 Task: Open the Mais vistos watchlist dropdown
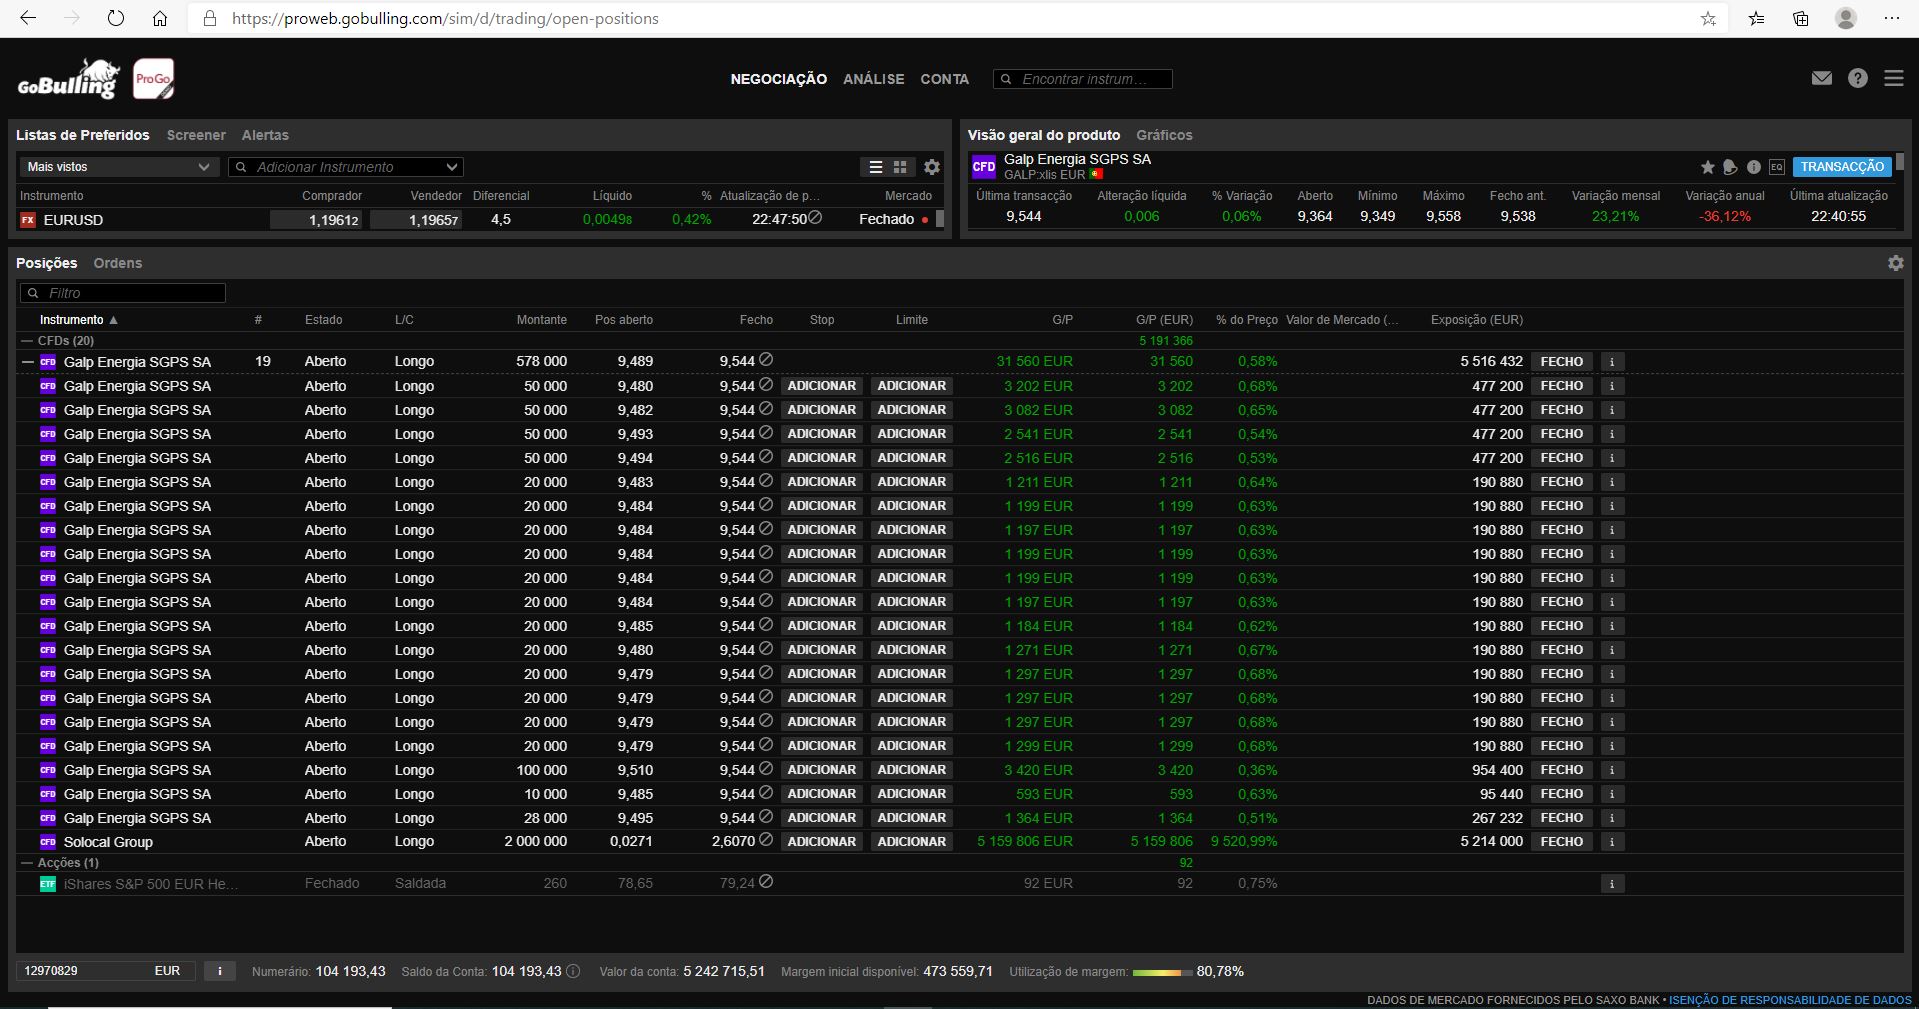[118, 167]
